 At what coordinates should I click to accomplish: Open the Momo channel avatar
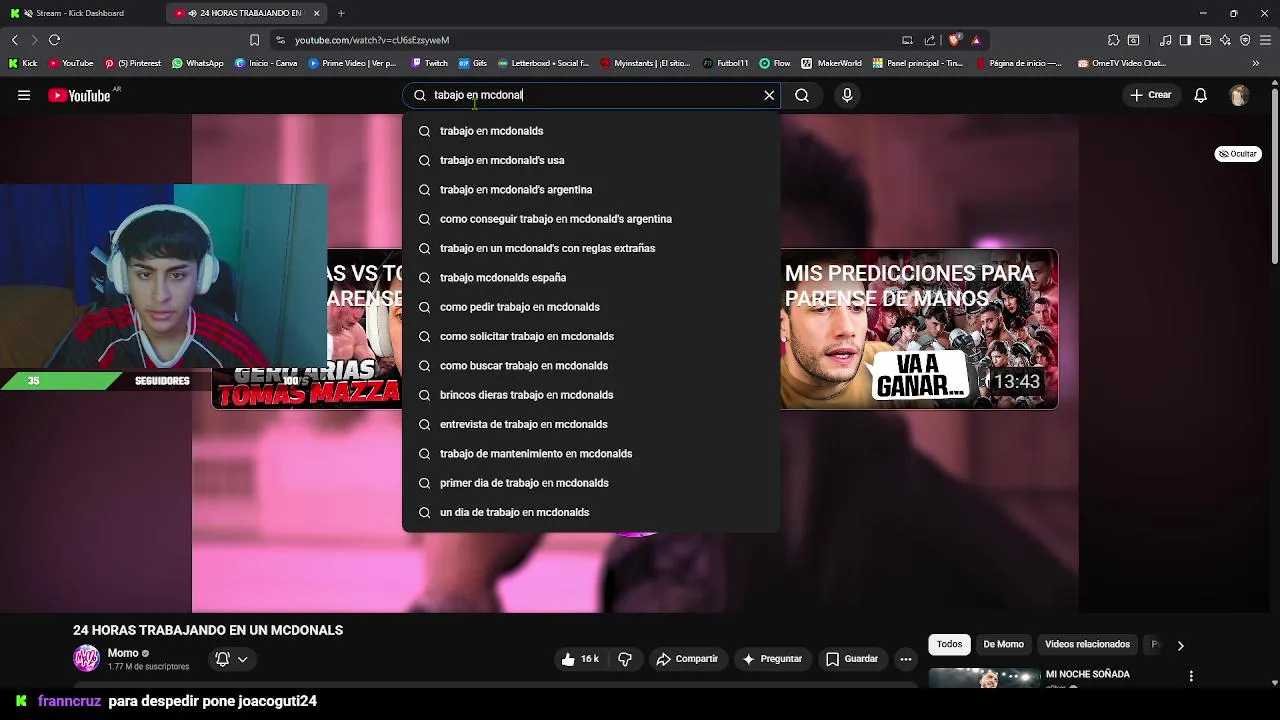point(87,659)
